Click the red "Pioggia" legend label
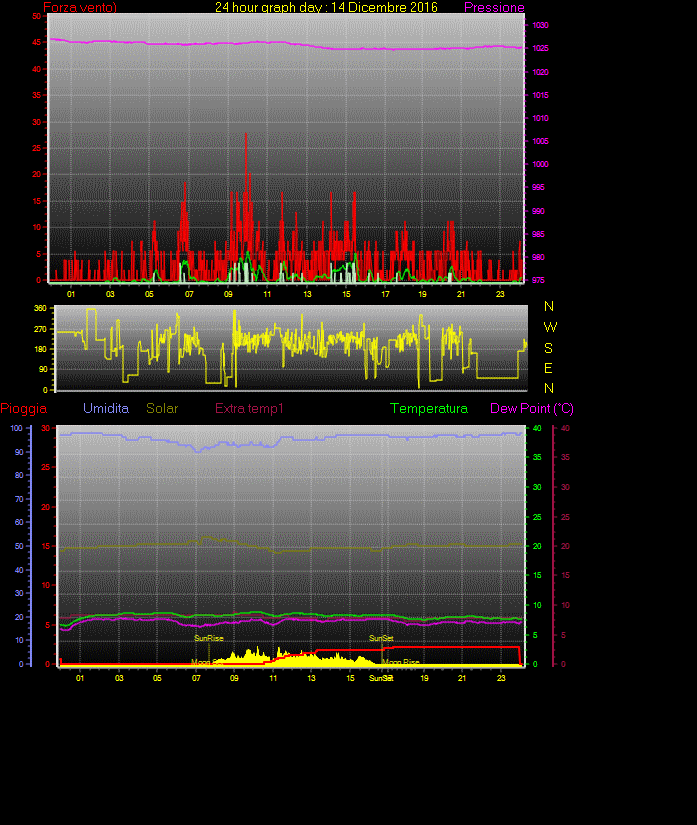Viewport: 697px width, 825px height. (24, 408)
